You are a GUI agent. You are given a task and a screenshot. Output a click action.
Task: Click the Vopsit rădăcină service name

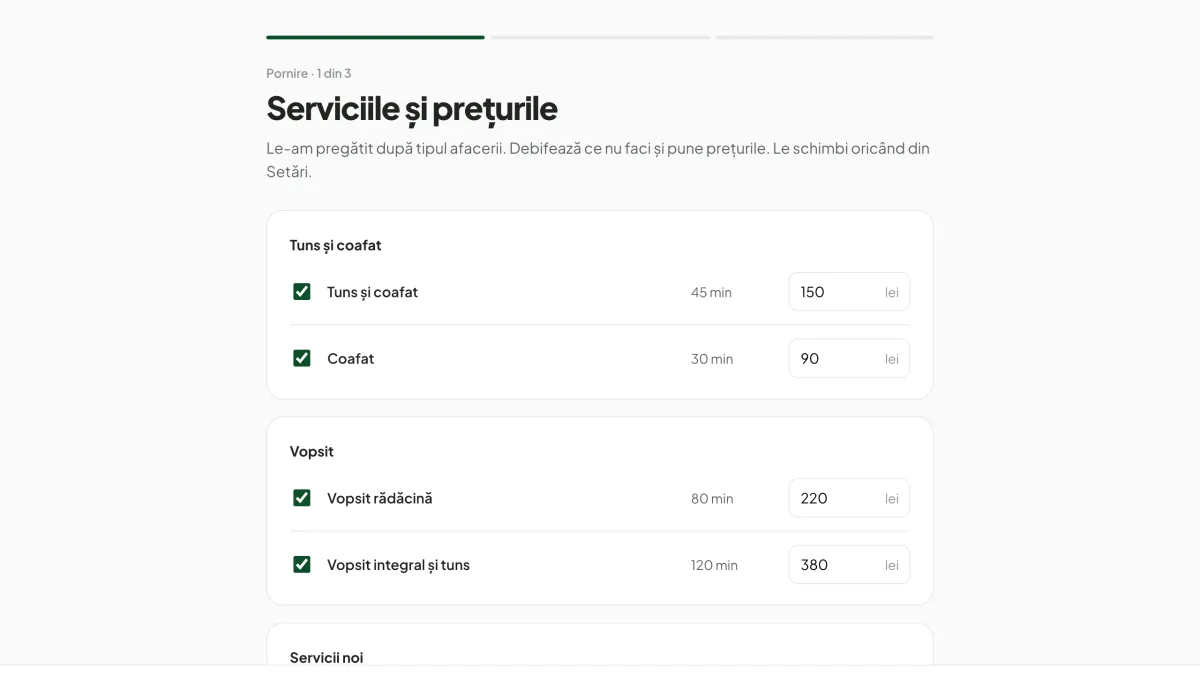coord(380,498)
